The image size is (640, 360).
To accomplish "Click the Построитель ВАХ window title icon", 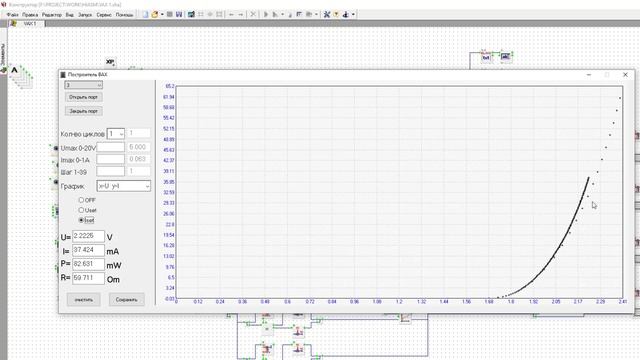I will coord(63,75).
